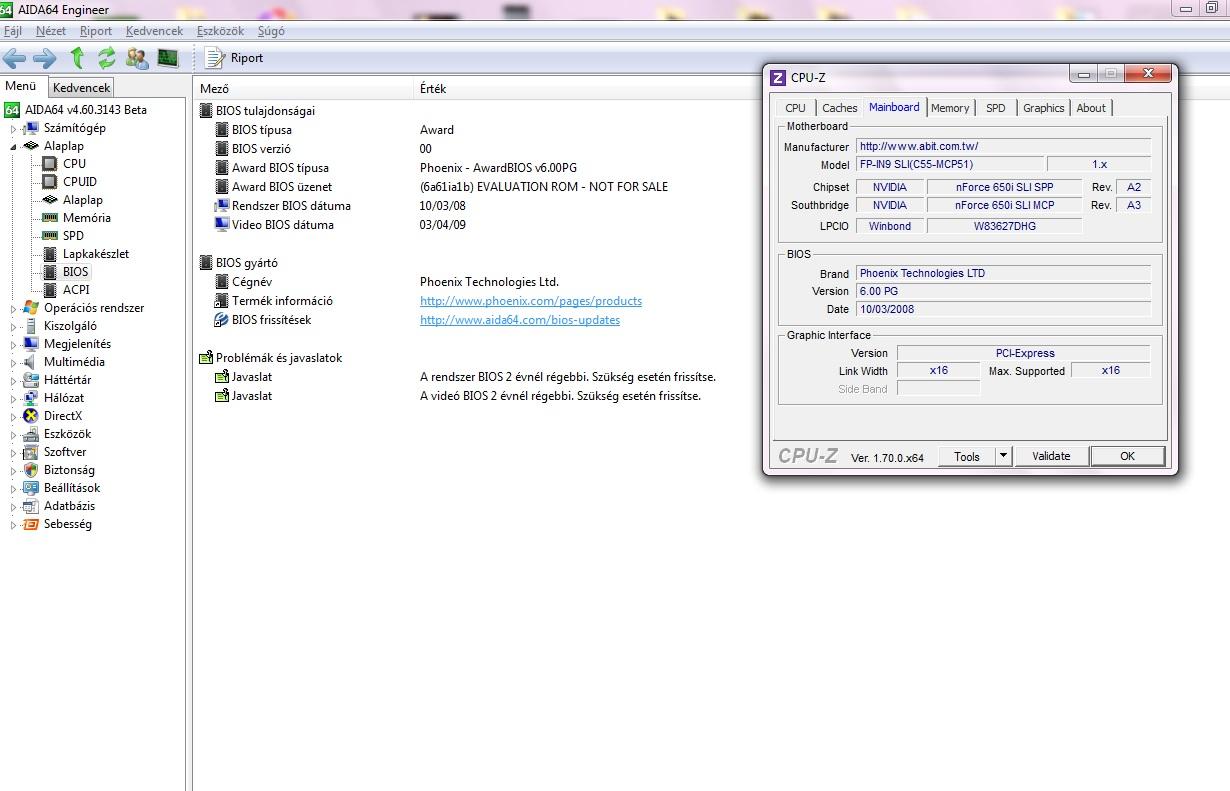Switch to Graphics tab in CPU-Z
1230x791 pixels.
click(x=1044, y=108)
